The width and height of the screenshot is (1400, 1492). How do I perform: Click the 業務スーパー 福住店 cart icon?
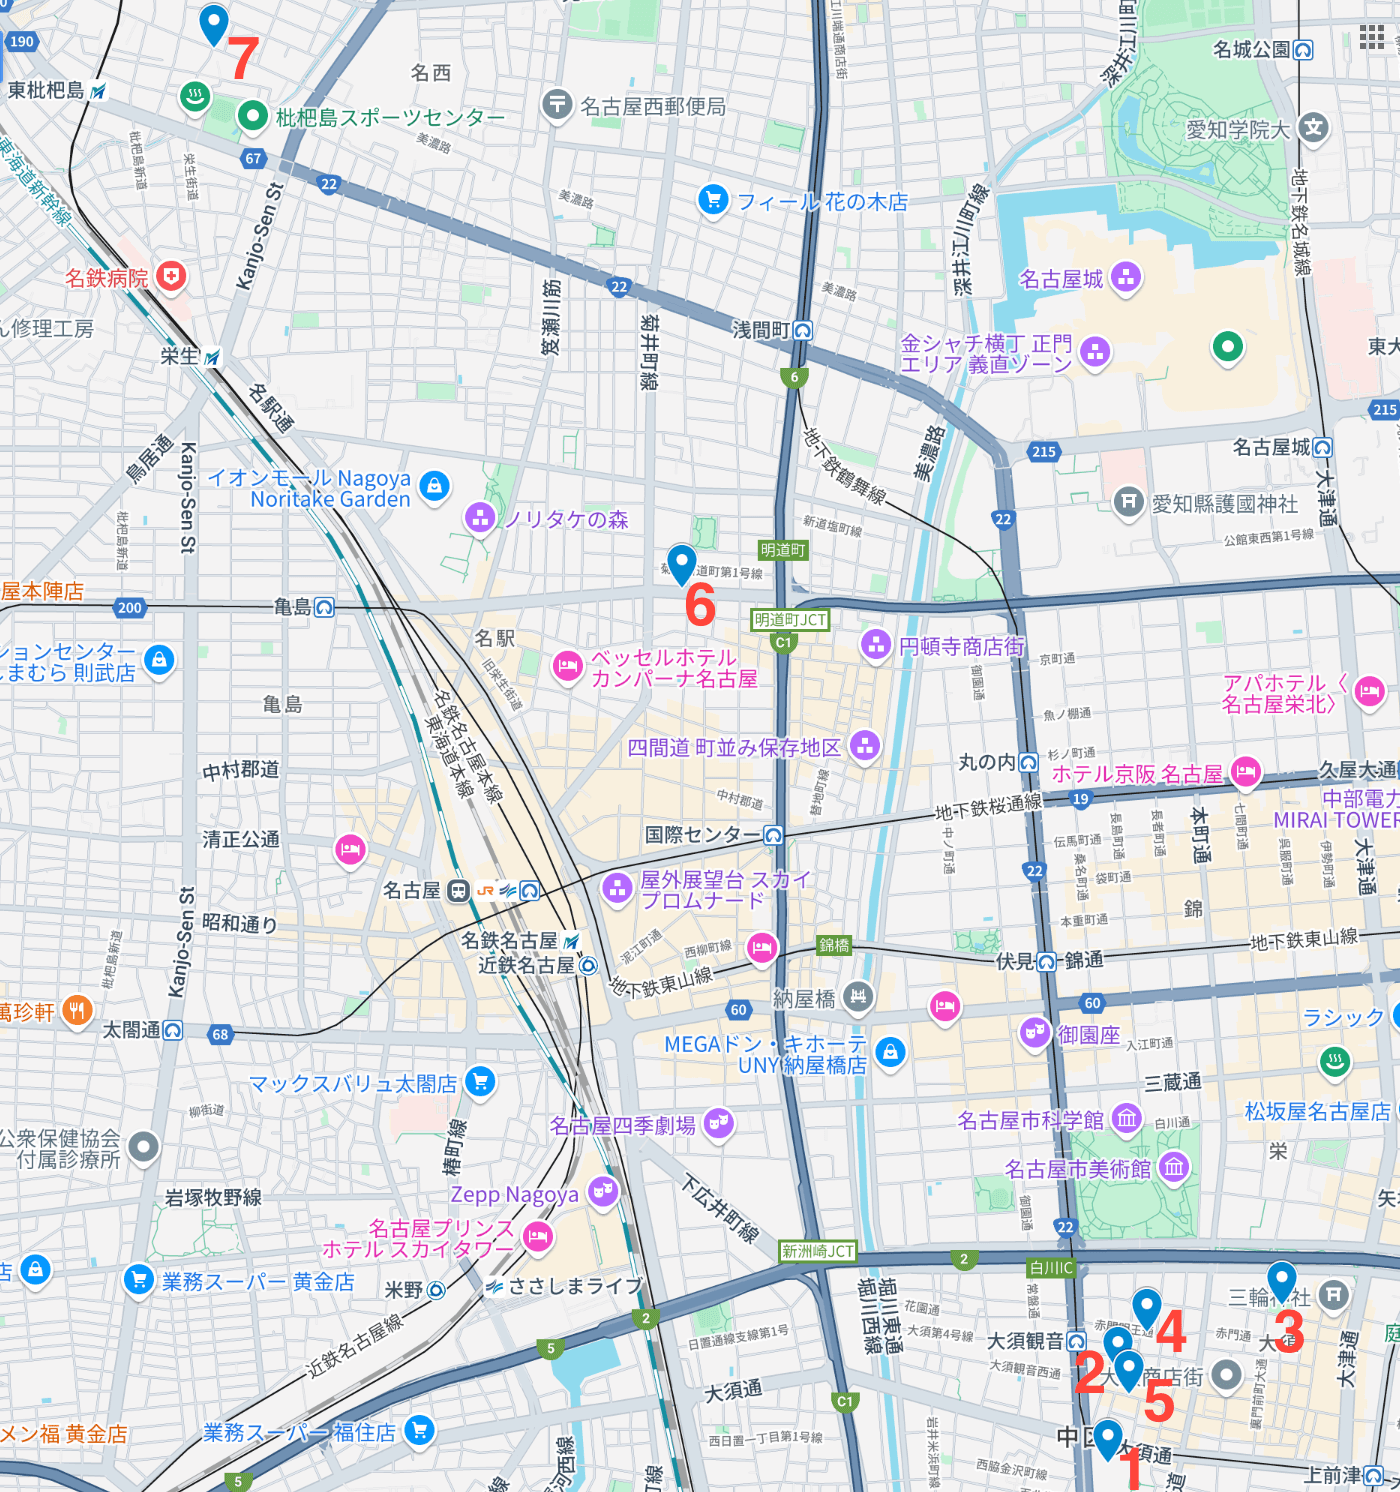[420, 1432]
